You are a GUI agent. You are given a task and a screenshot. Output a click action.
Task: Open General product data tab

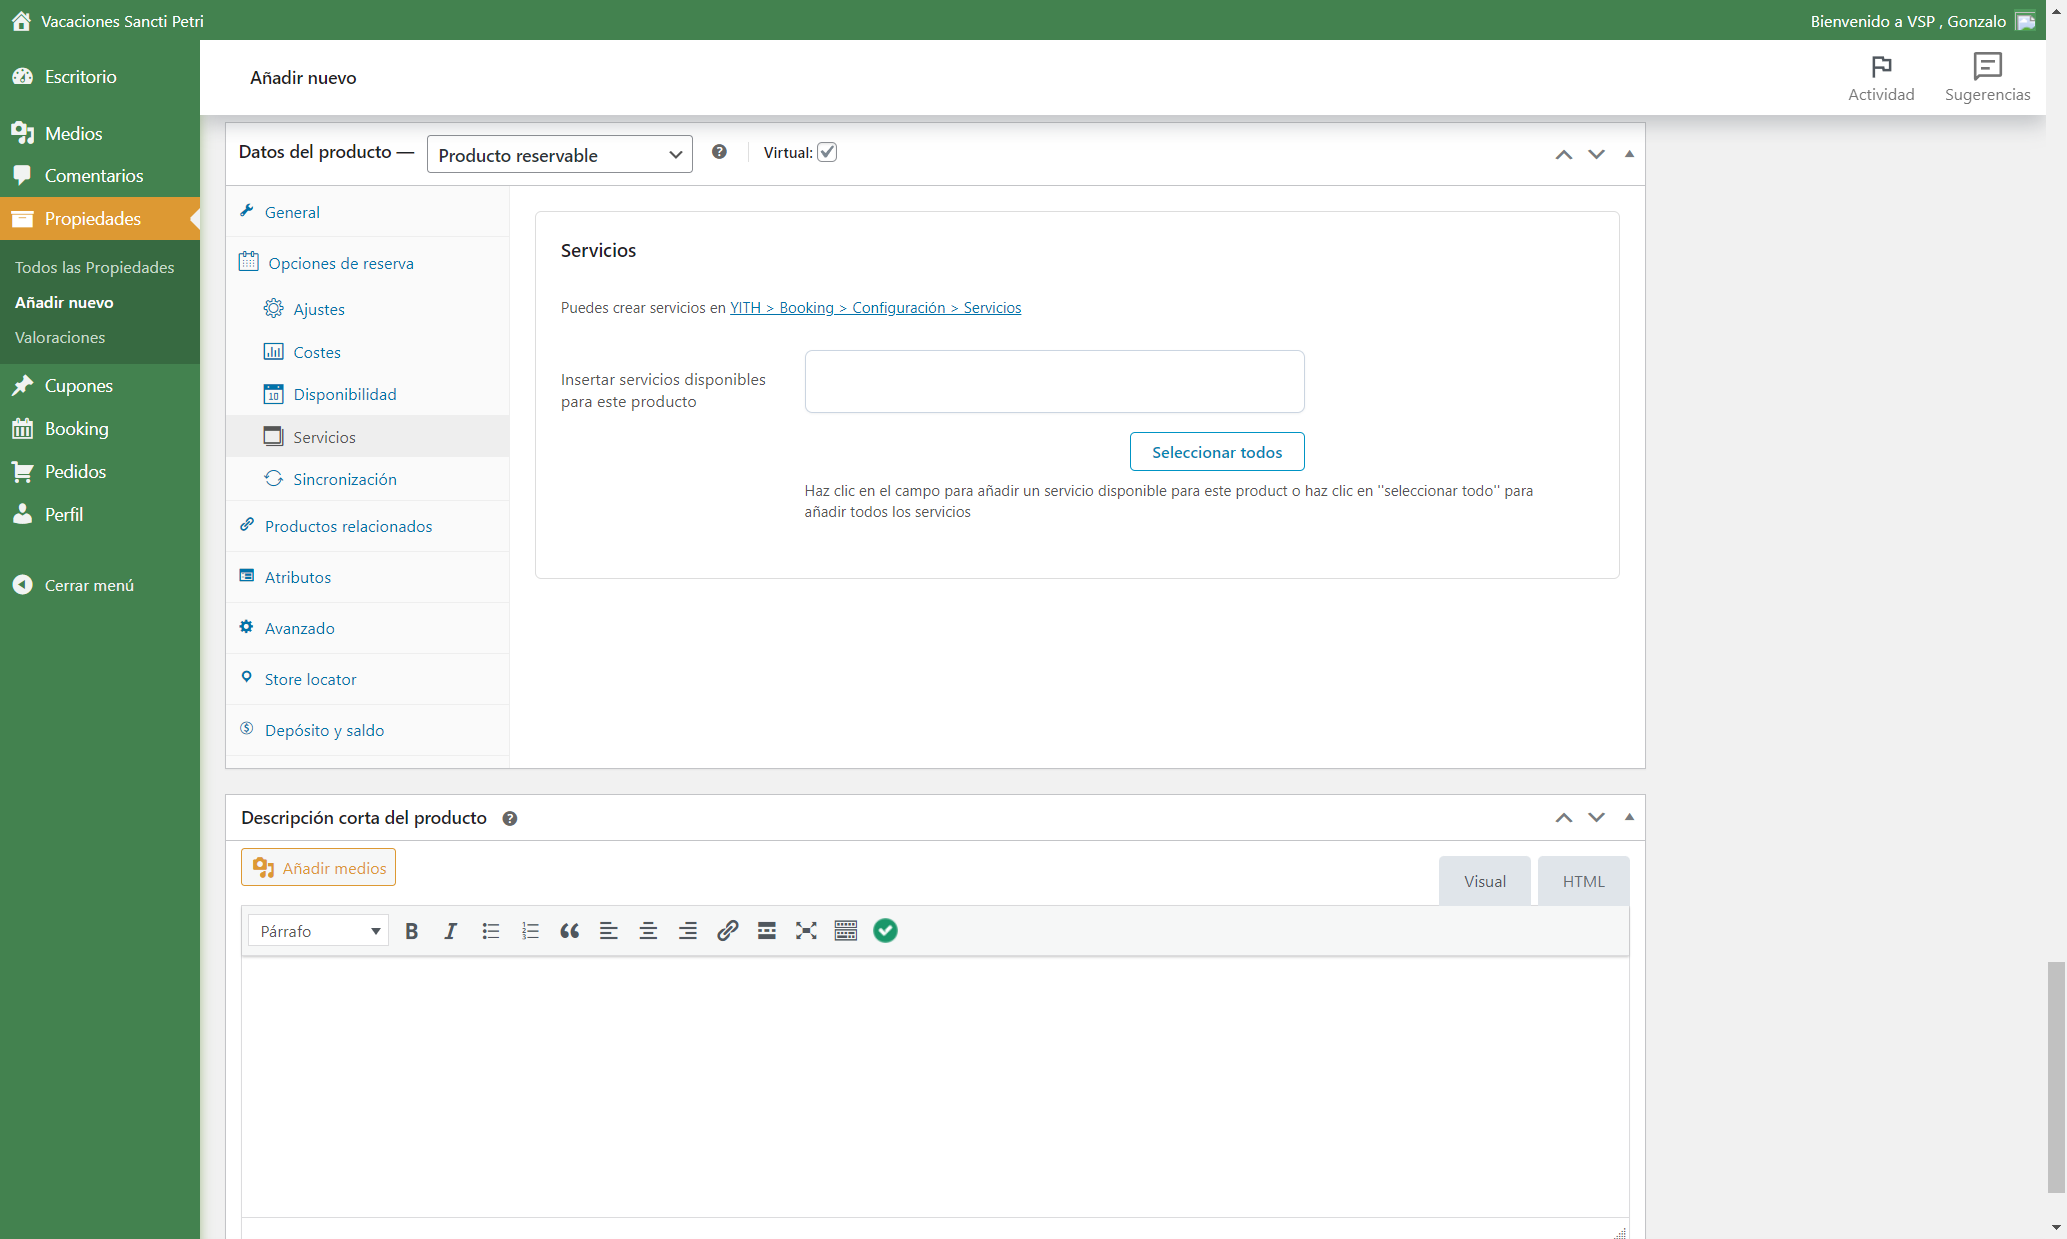pyautogui.click(x=368, y=212)
